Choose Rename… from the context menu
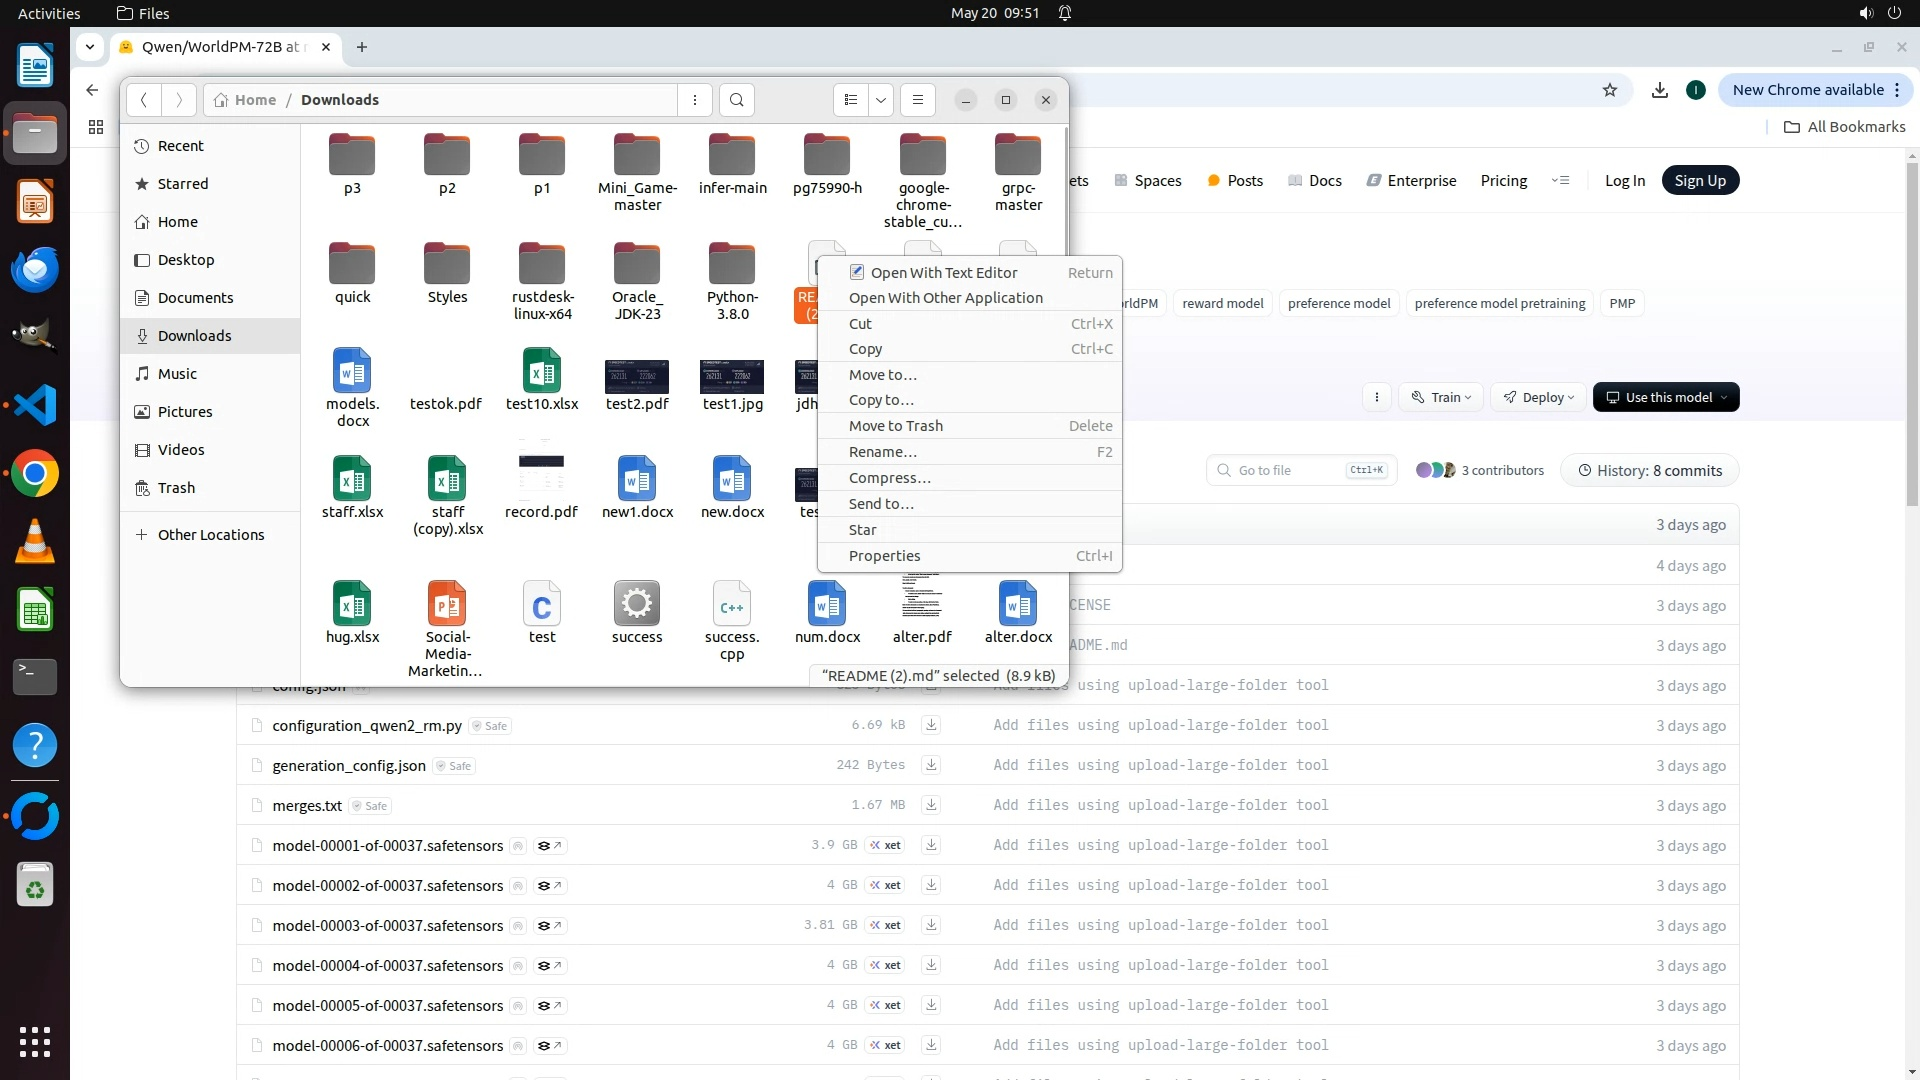Image resolution: width=1920 pixels, height=1080 pixels. [x=882, y=452]
